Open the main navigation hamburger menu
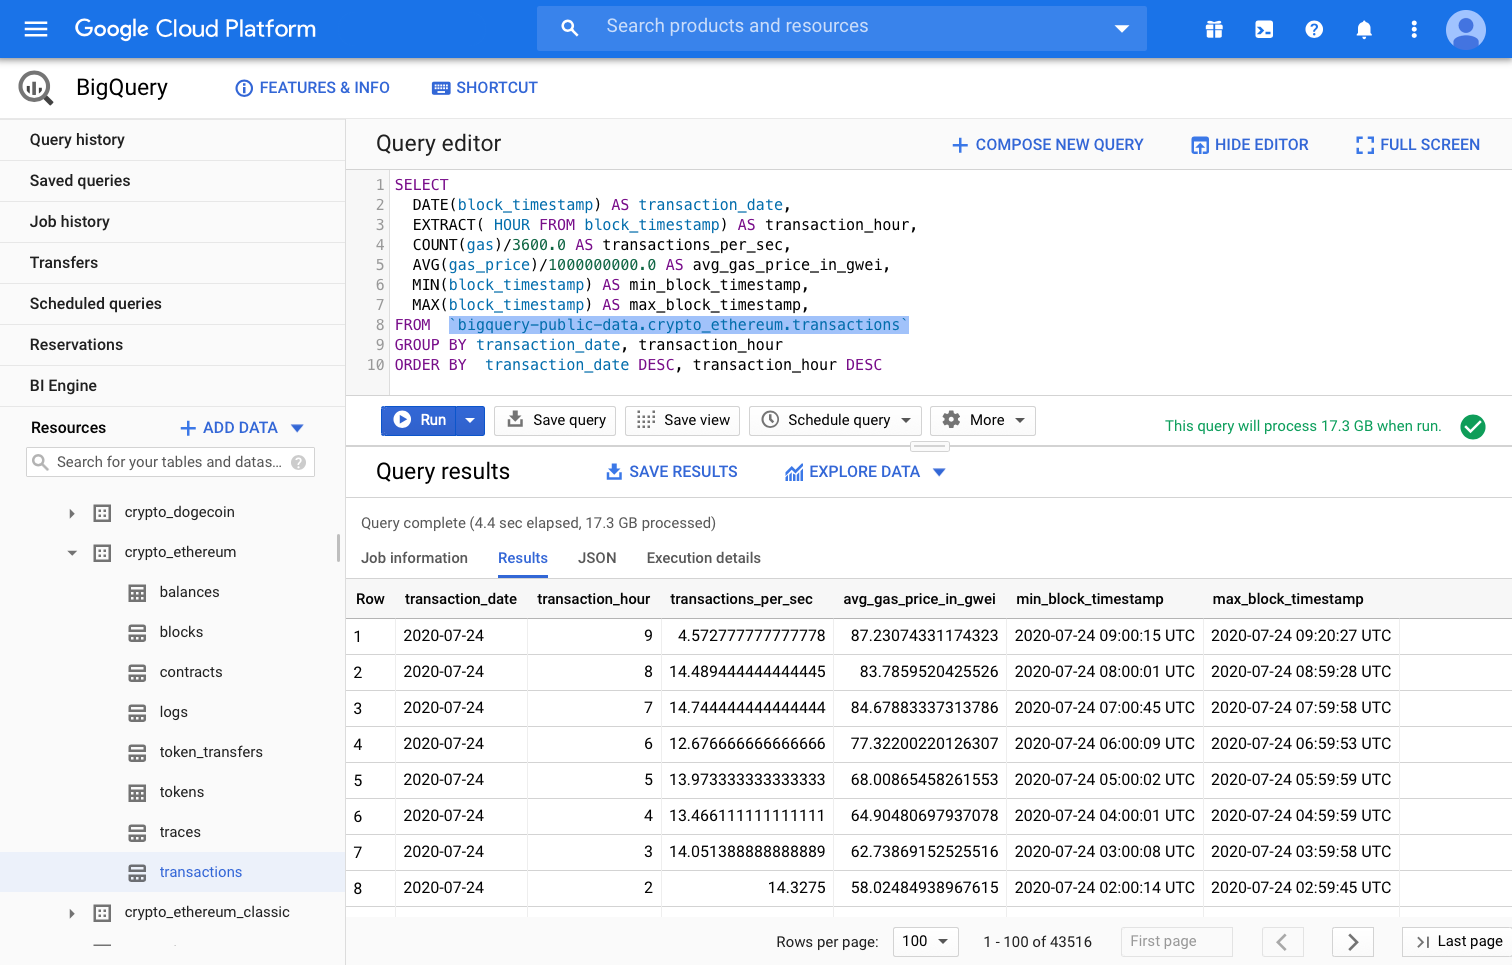 pos(36,29)
